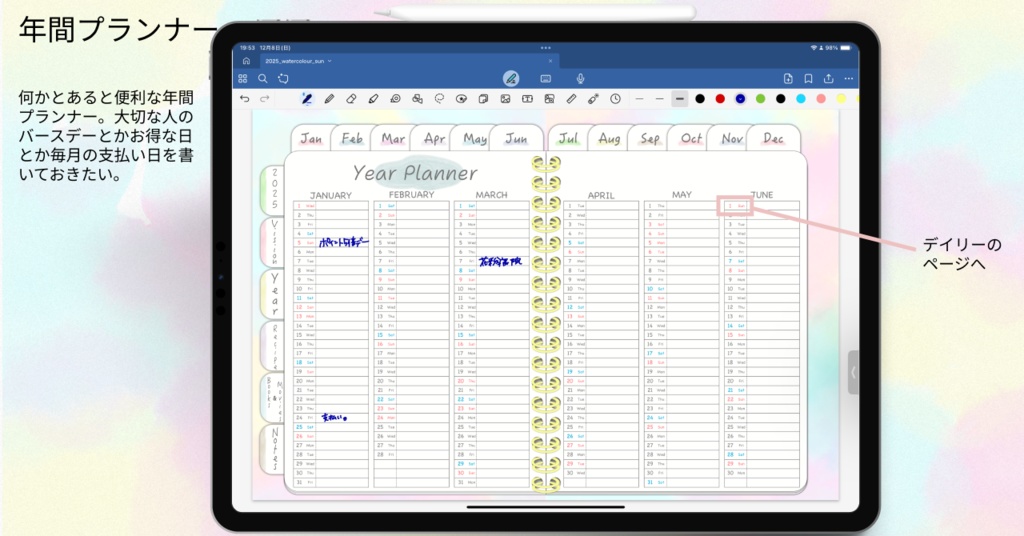Select the highlighter tool
The width and height of the screenshot is (1024, 536).
[x=373, y=99]
